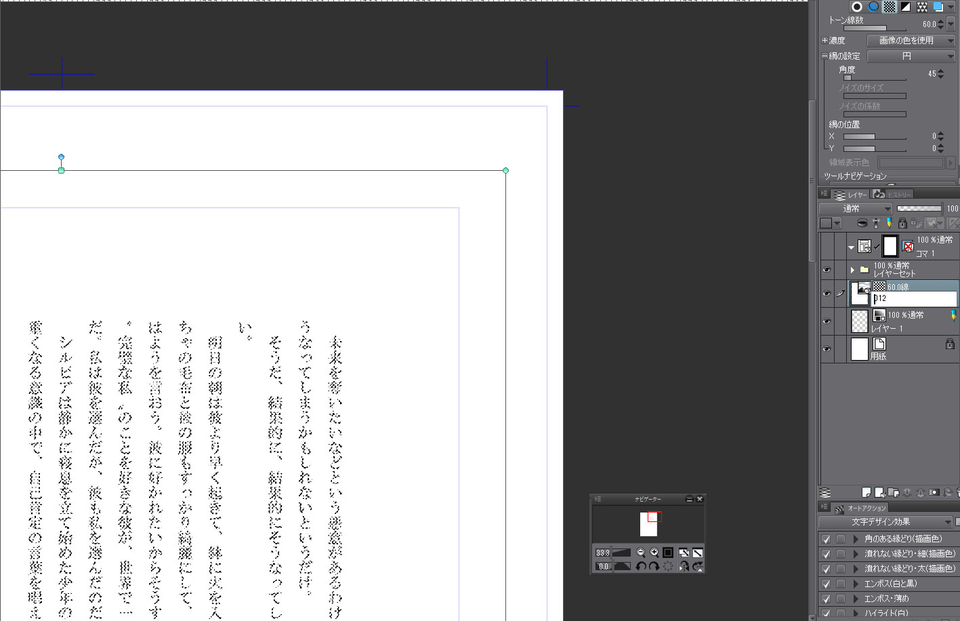Switch to the レイヤー tab

[x=850, y=195]
